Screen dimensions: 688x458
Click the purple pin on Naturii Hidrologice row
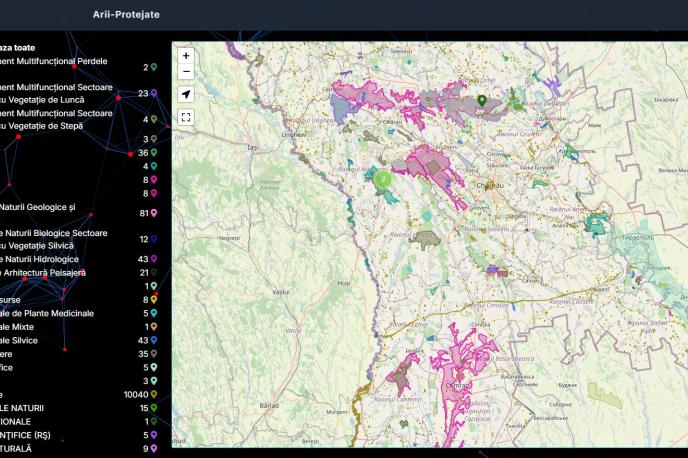tap(154, 259)
